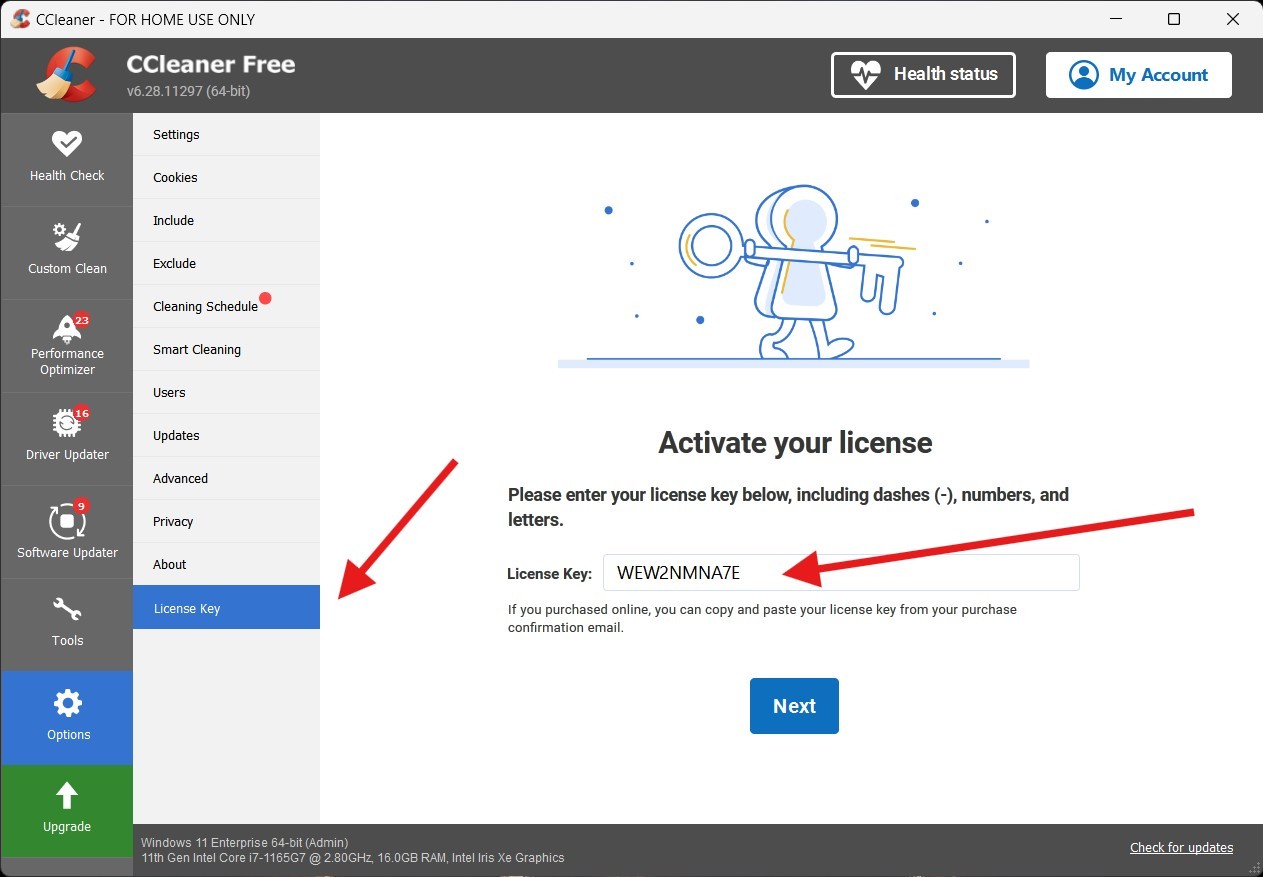Open My Account button
Image resolution: width=1263 pixels, height=877 pixels.
1138,75
